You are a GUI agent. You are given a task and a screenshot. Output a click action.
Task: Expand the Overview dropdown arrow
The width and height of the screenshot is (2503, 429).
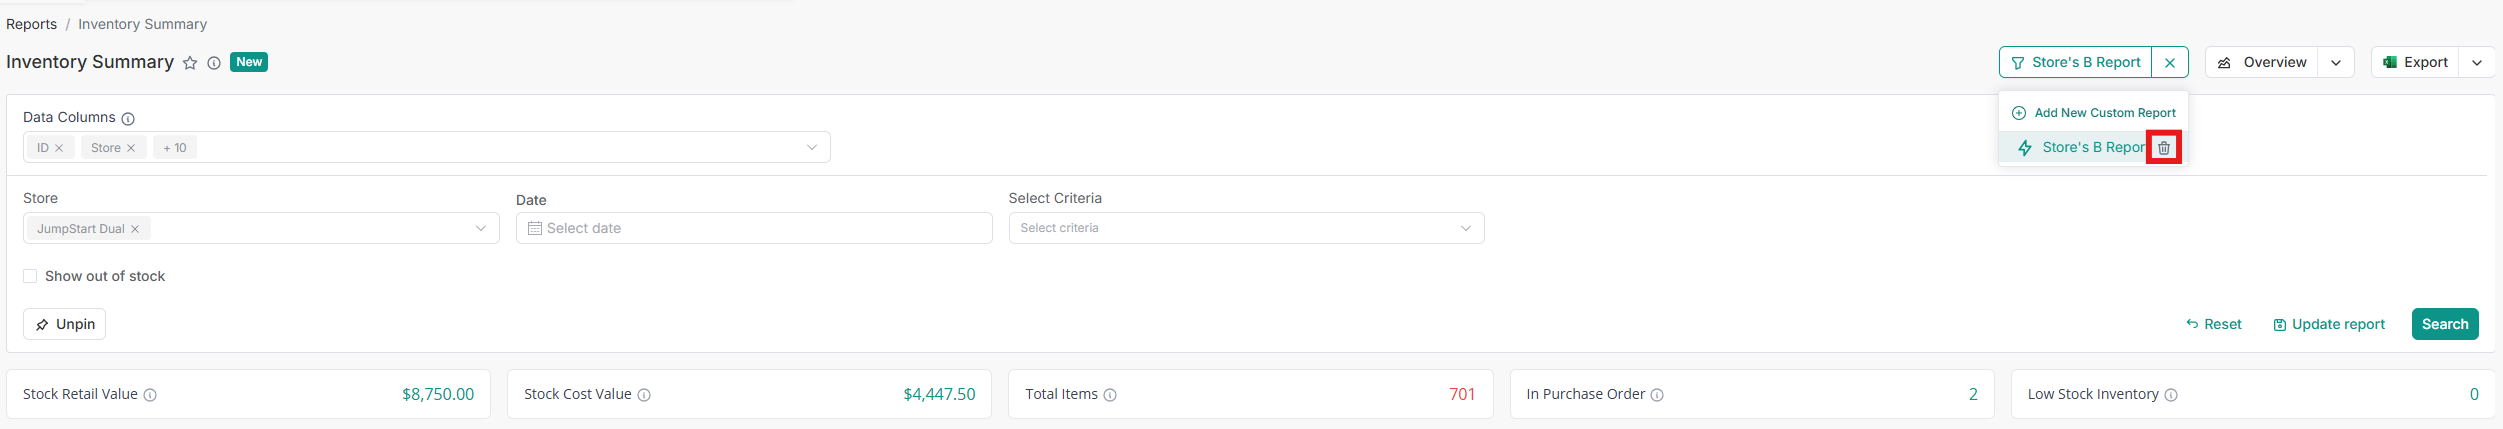2336,63
